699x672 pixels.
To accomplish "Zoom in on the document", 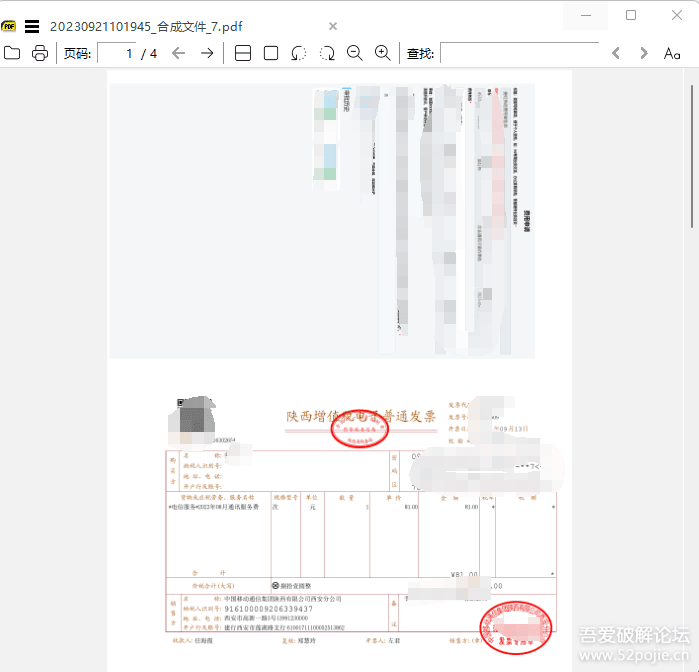I will click(383, 53).
